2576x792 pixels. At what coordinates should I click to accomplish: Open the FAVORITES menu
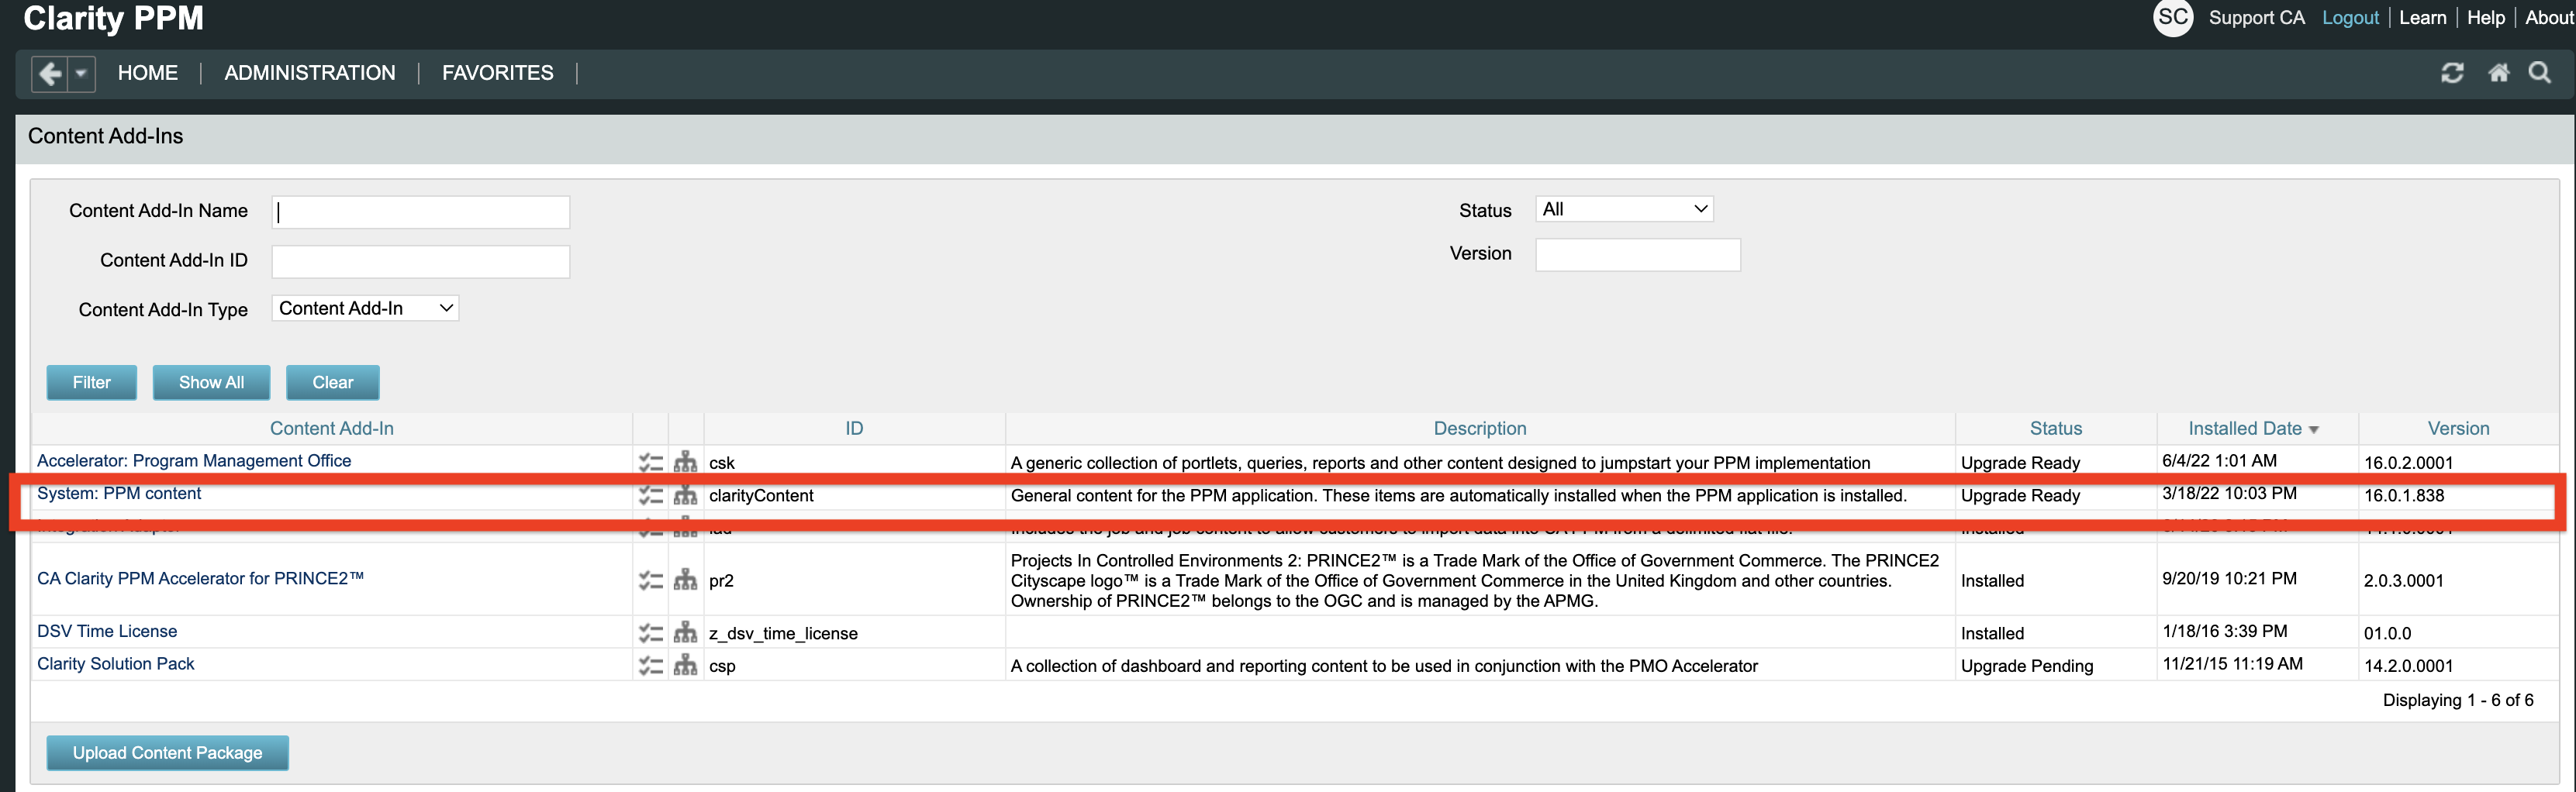(x=497, y=73)
